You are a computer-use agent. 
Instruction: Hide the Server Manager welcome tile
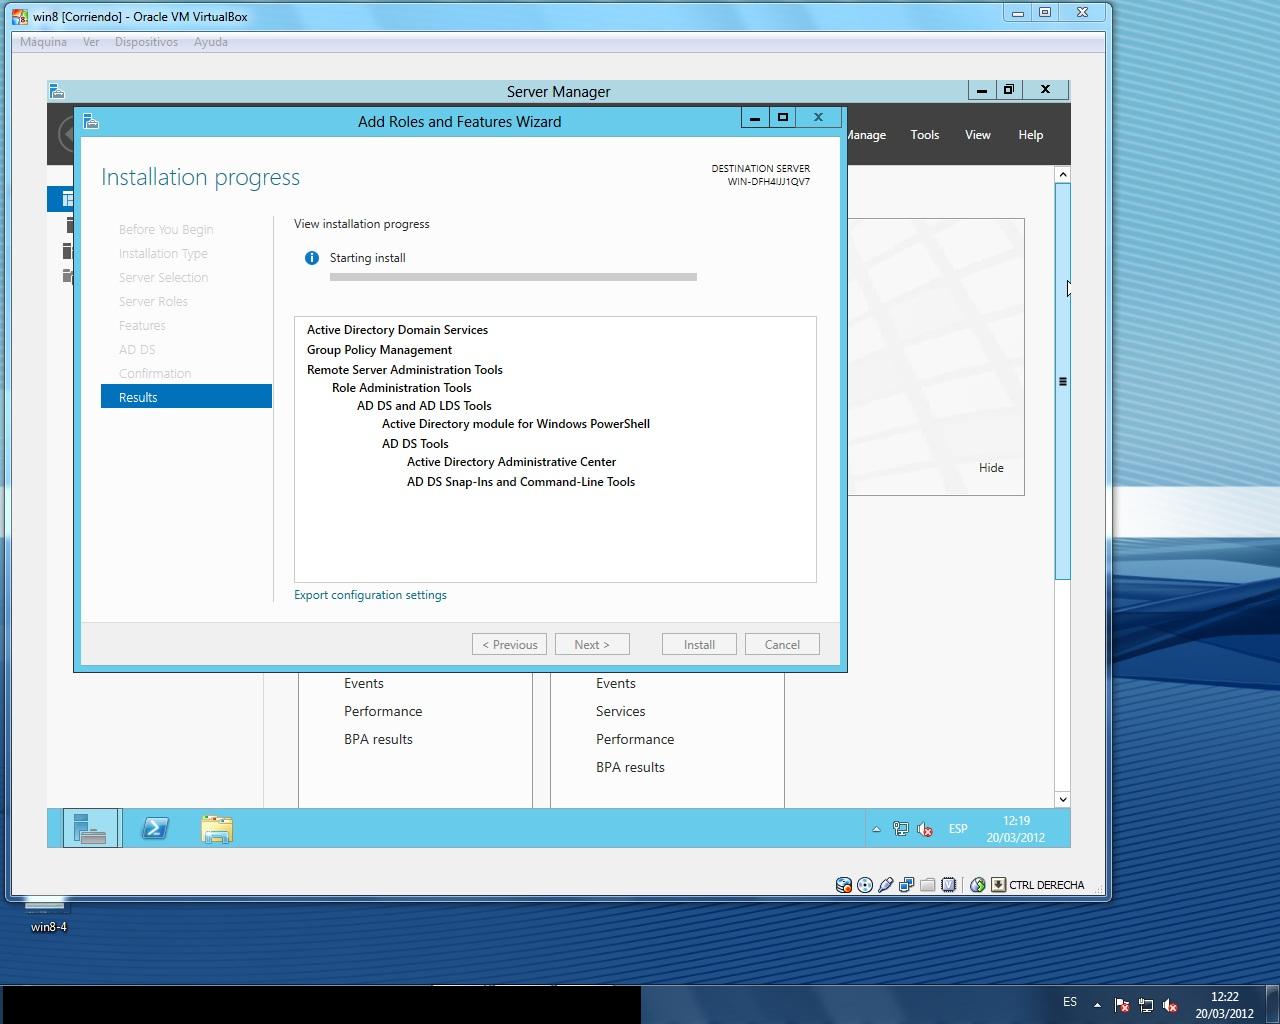tap(991, 468)
